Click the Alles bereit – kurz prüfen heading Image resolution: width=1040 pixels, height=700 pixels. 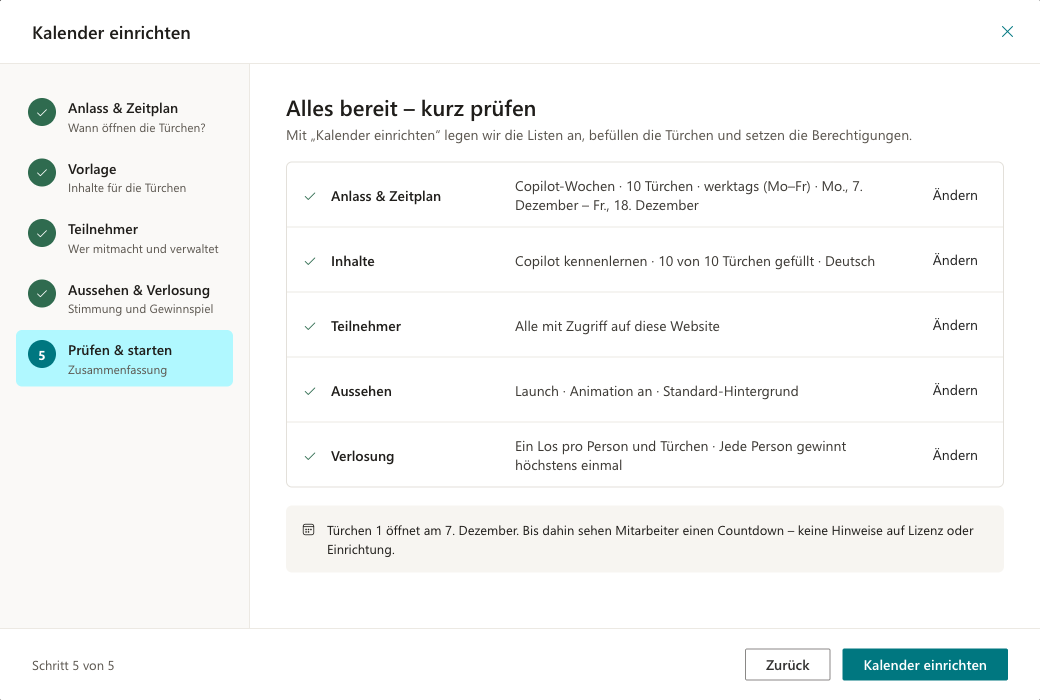411,108
